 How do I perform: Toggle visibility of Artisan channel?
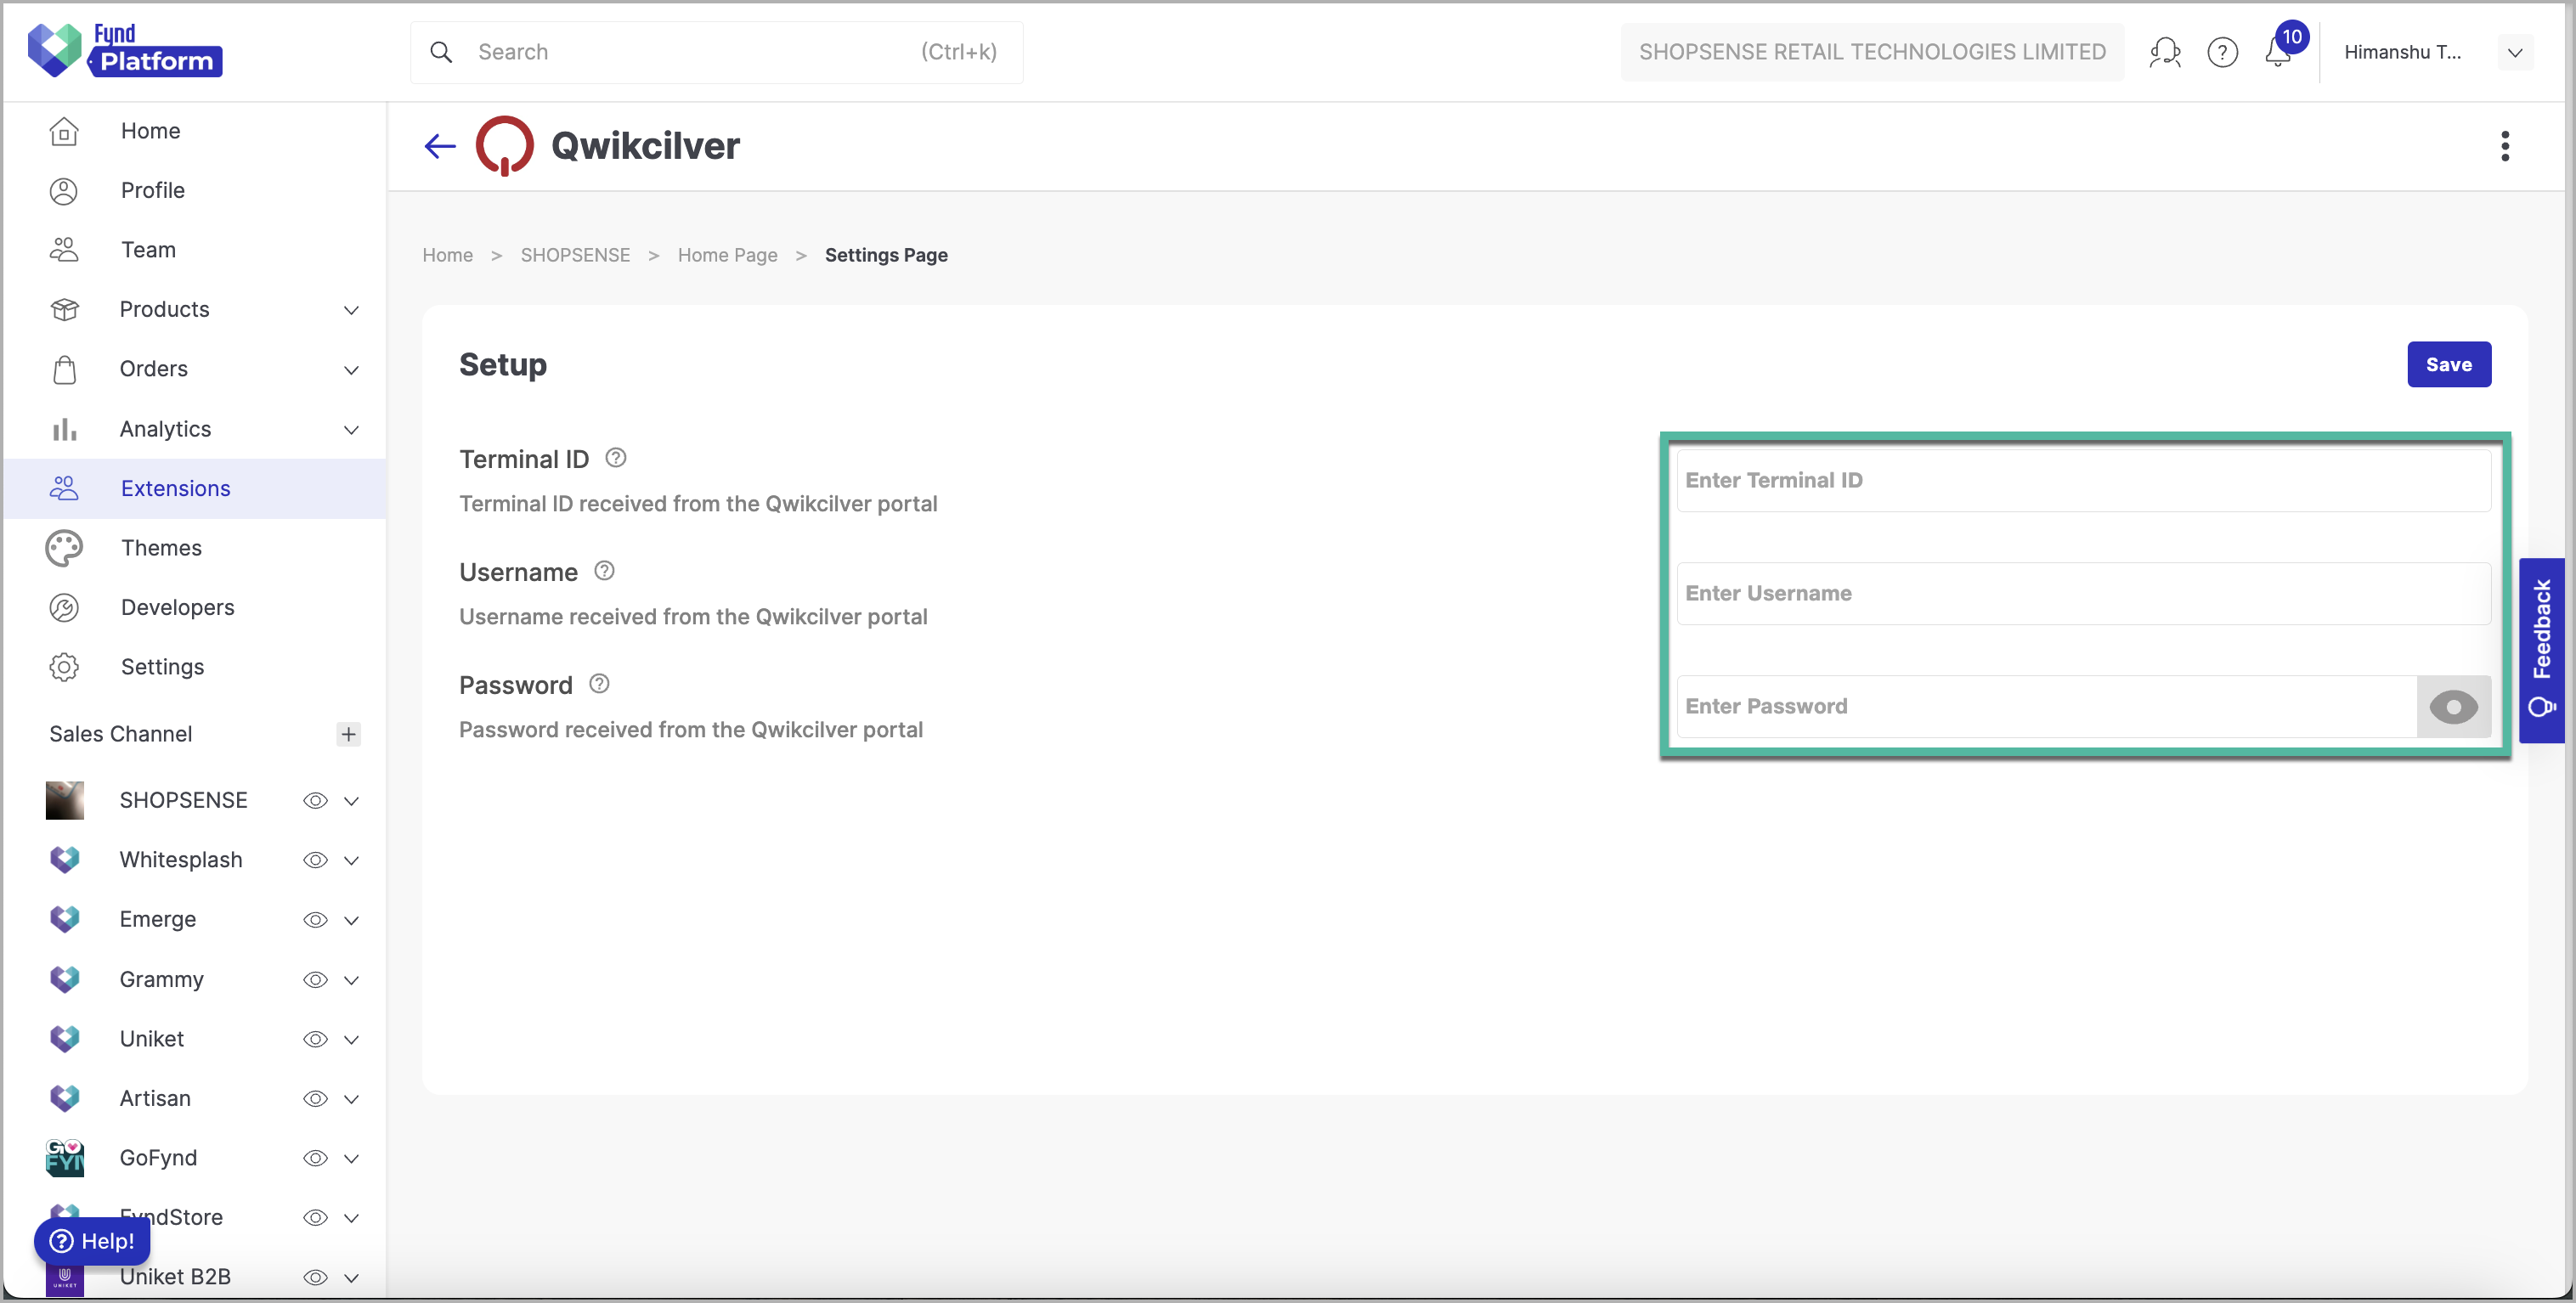316,1098
